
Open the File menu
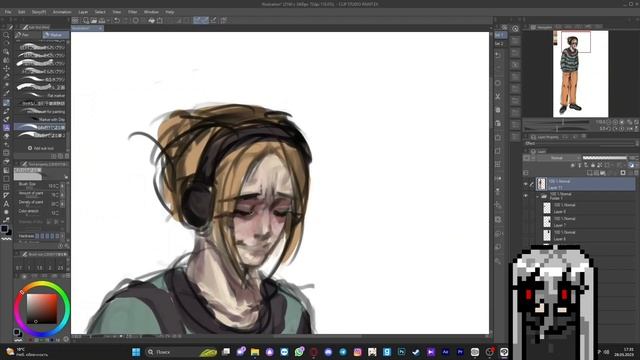click(8, 12)
